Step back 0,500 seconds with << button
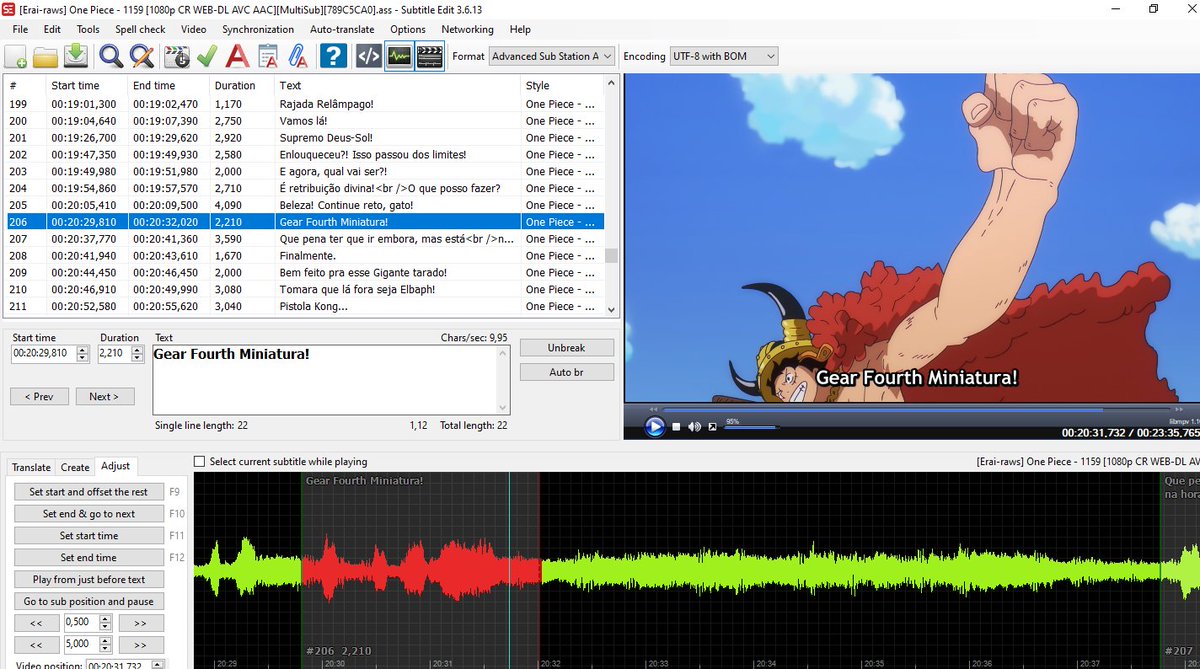Viewport: 1200px width, 669px height. tap(36, 622)
